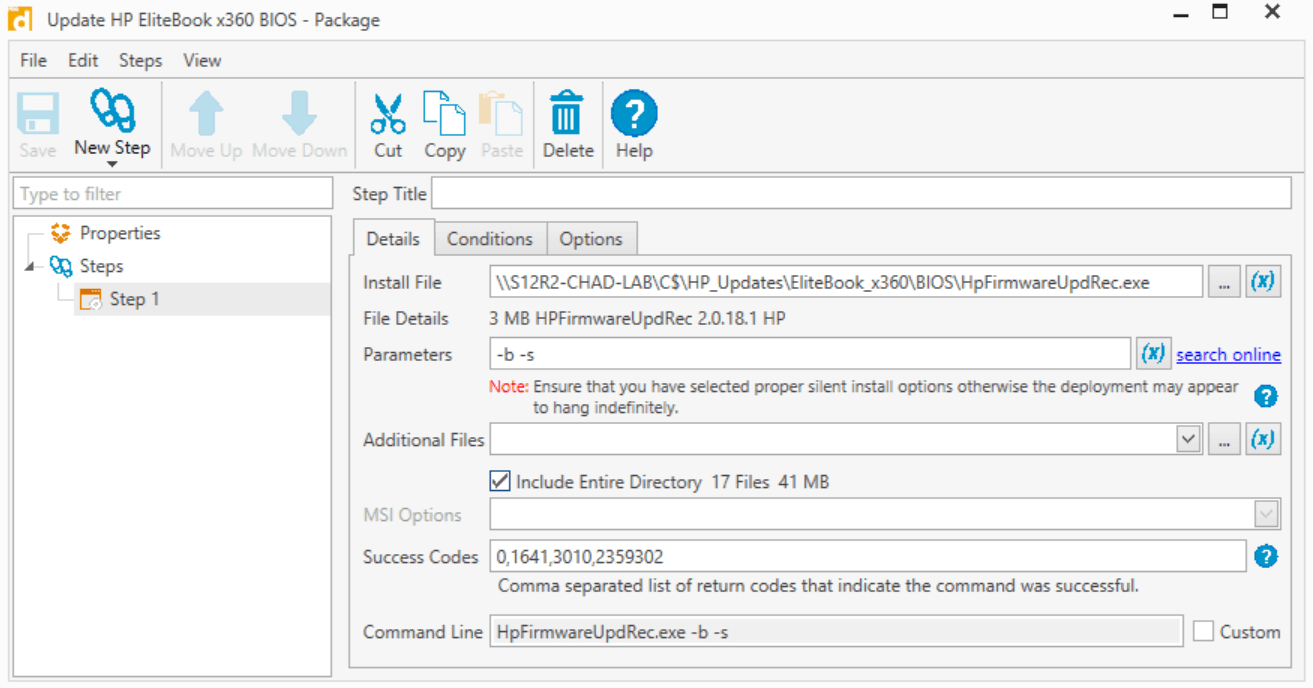Open the File menu
The image size is (1313, 688).
[x=33, y=60]
